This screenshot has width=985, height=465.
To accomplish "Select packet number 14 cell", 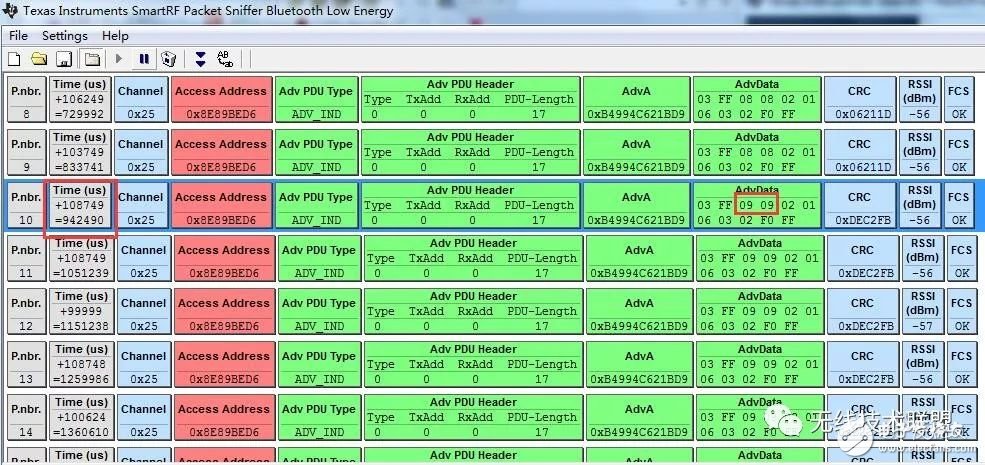I will pos(28,417).
